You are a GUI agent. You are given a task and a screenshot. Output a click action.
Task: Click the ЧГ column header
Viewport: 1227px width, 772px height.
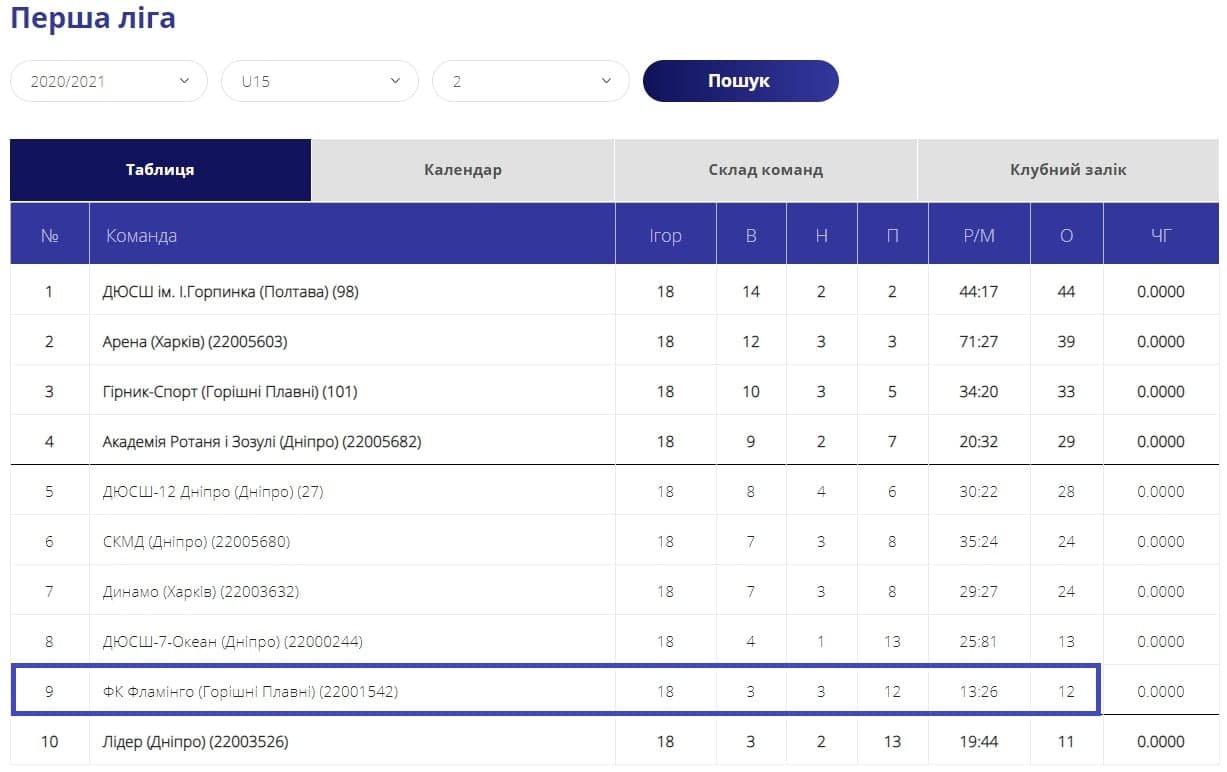tap(1160, 236)
